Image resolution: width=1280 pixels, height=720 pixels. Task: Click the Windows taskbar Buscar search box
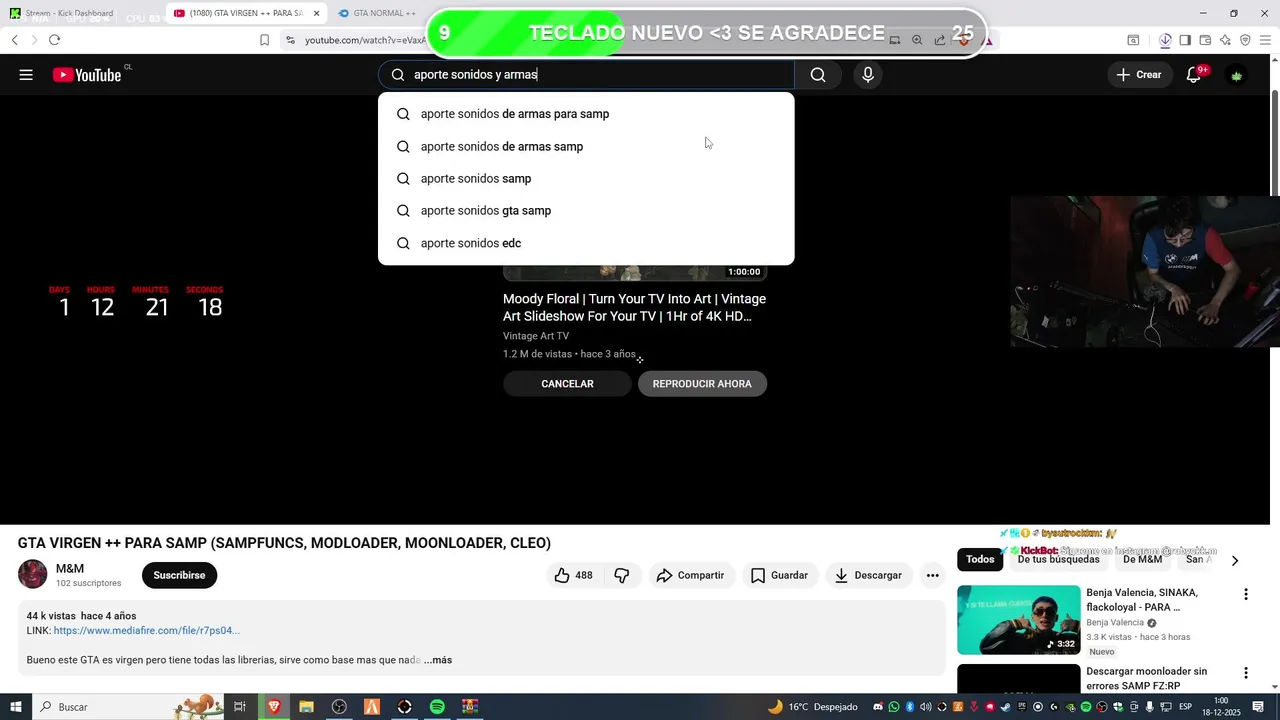click(x=127, y=707)
